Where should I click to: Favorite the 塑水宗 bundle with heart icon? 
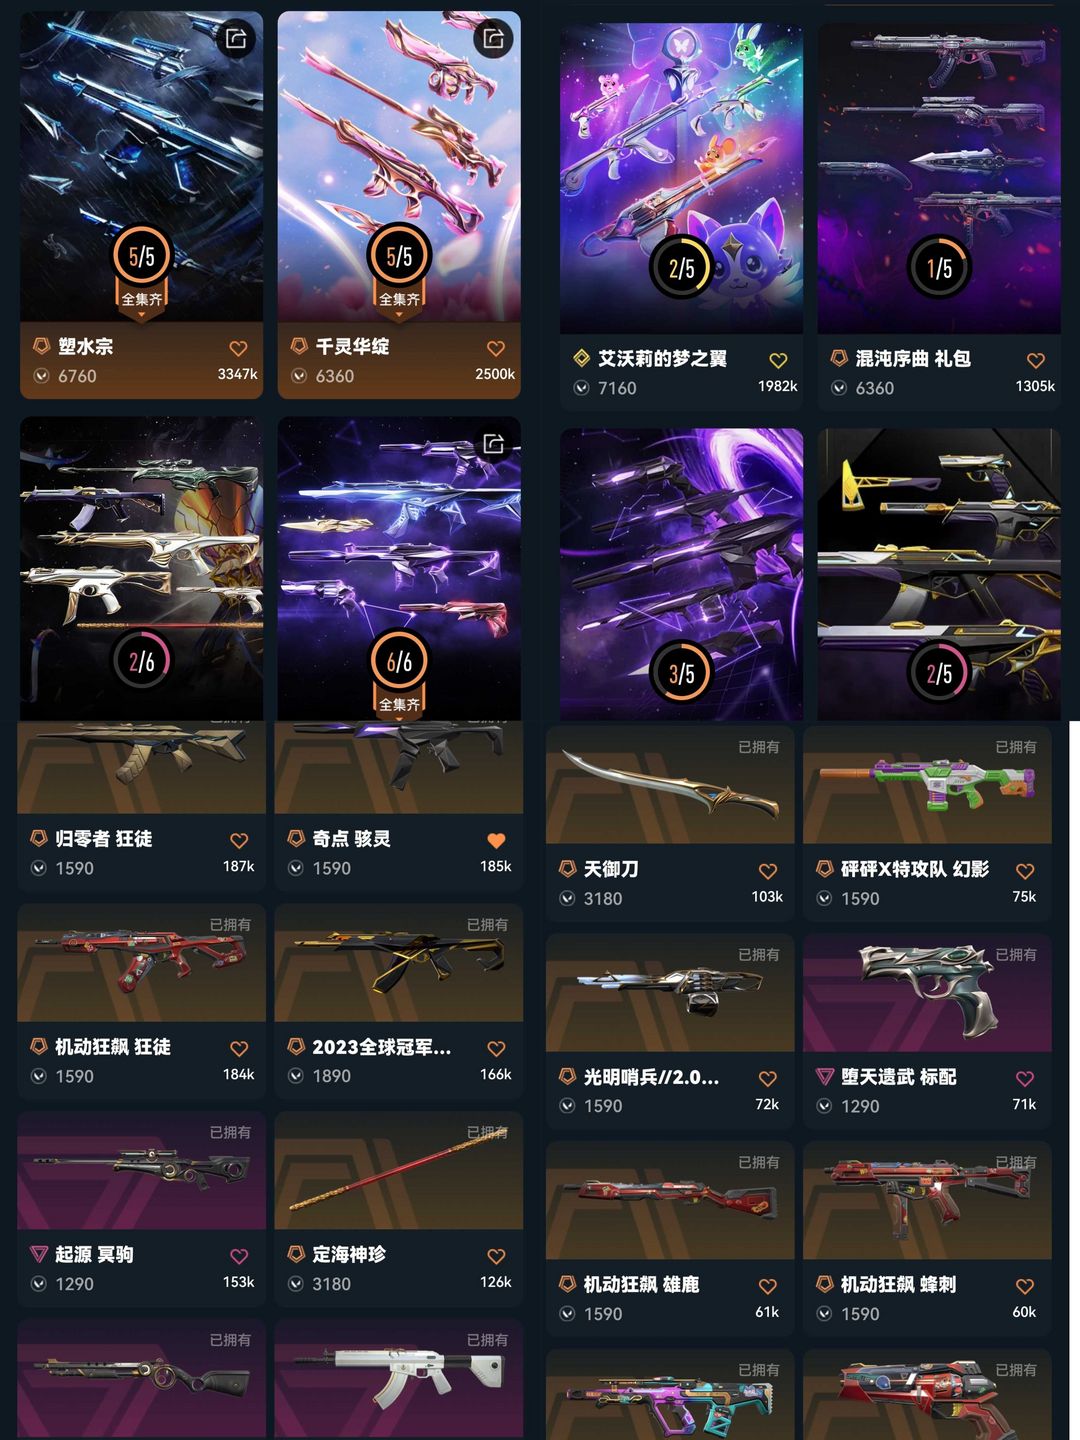[238, 348]
